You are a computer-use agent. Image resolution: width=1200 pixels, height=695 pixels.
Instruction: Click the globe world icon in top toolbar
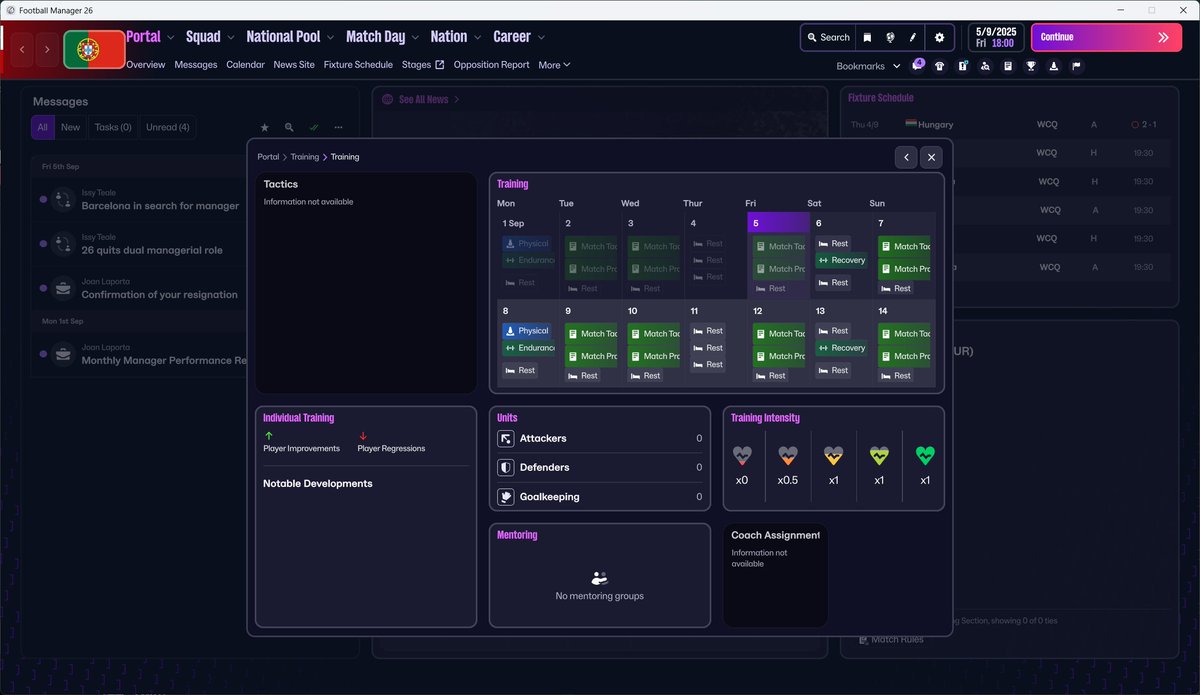[890, 37]
